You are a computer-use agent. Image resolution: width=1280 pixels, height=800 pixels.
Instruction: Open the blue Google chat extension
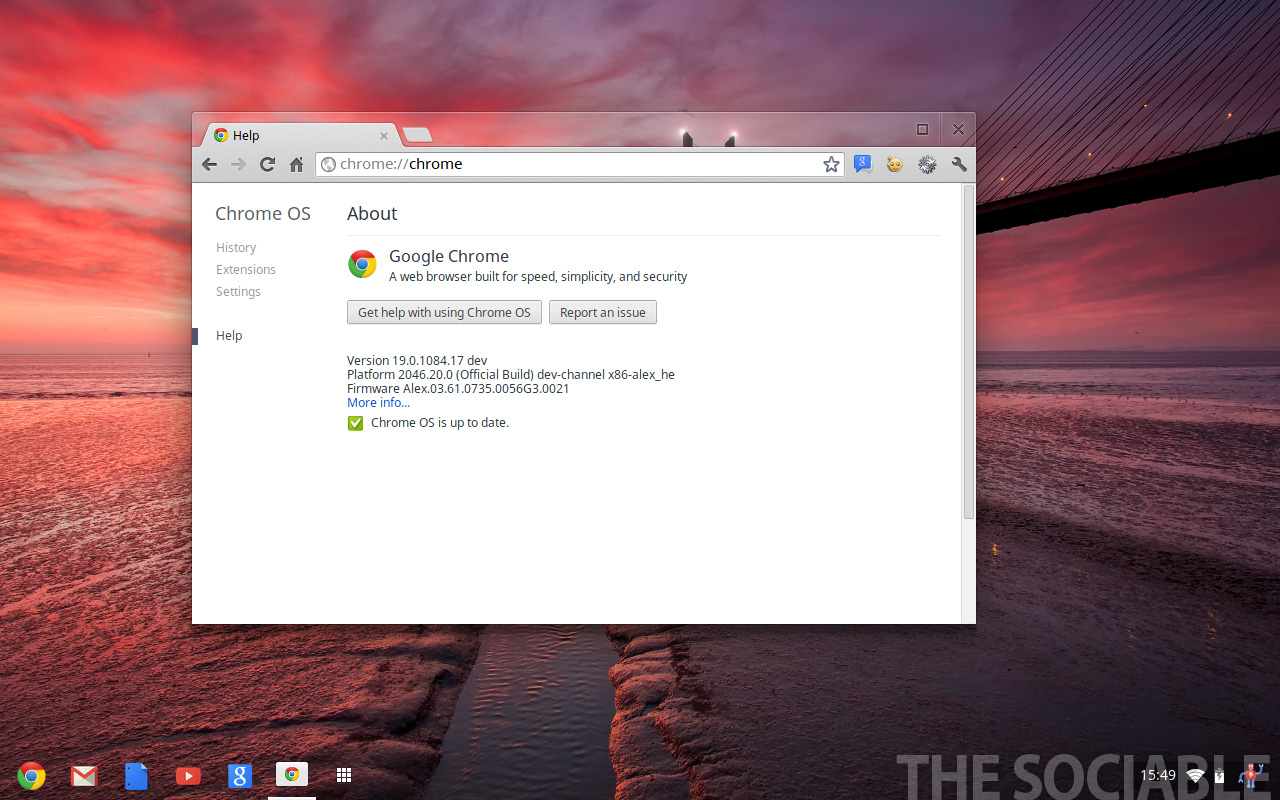(863, 165)
